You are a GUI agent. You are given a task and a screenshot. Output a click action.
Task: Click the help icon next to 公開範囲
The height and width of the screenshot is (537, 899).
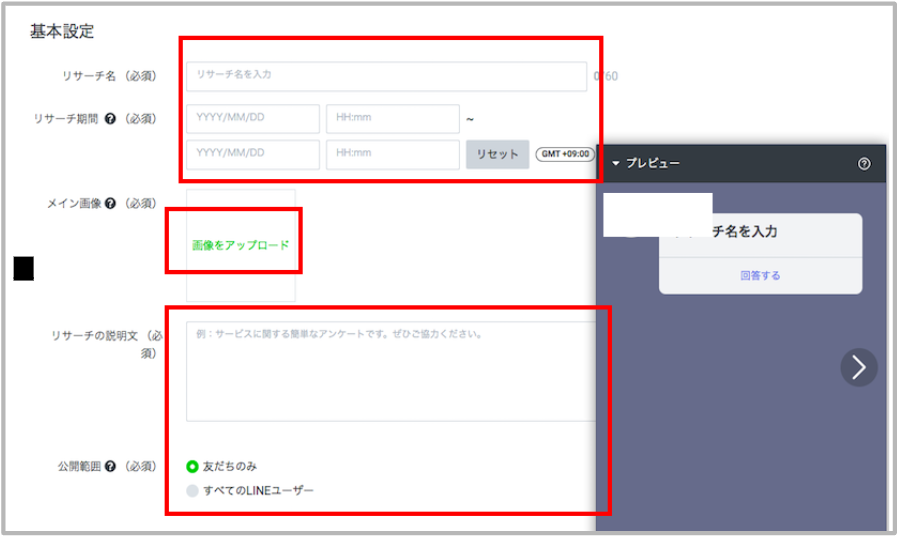(x=110, y=466)
